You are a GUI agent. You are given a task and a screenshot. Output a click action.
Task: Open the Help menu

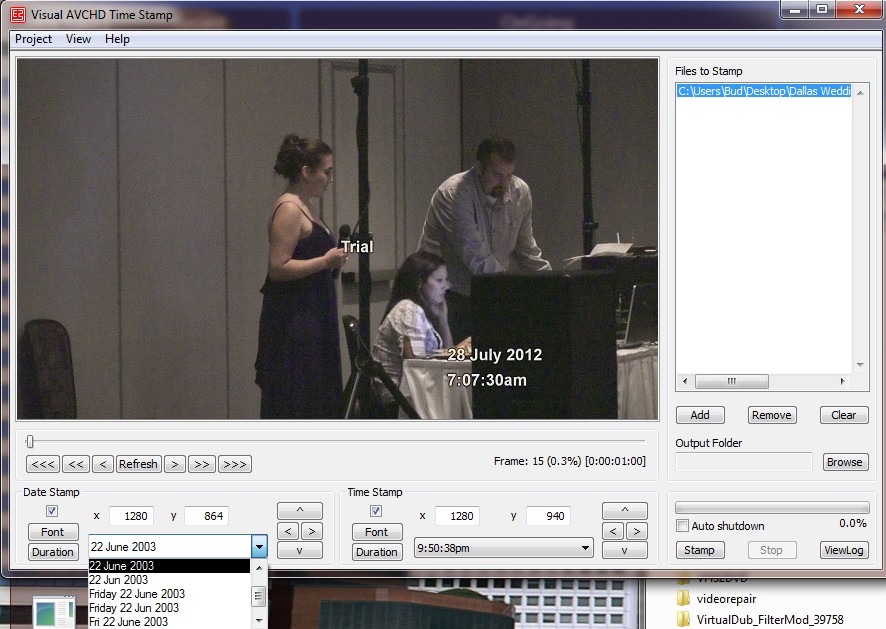pos(117,39)
